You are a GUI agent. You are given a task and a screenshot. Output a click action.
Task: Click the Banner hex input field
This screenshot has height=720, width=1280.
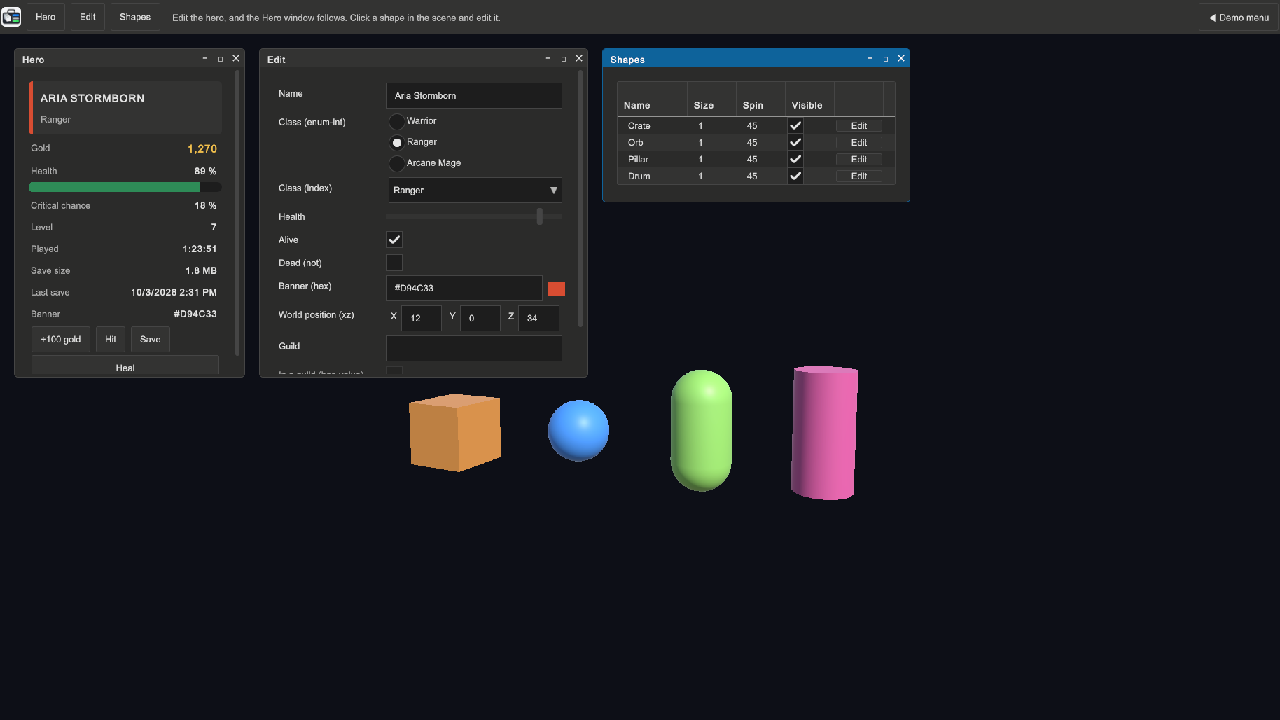point(465,288)
